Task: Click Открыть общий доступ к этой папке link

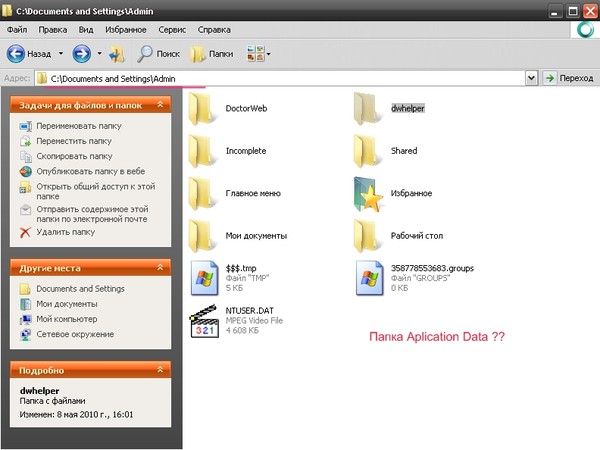Action: coord(96,191)
